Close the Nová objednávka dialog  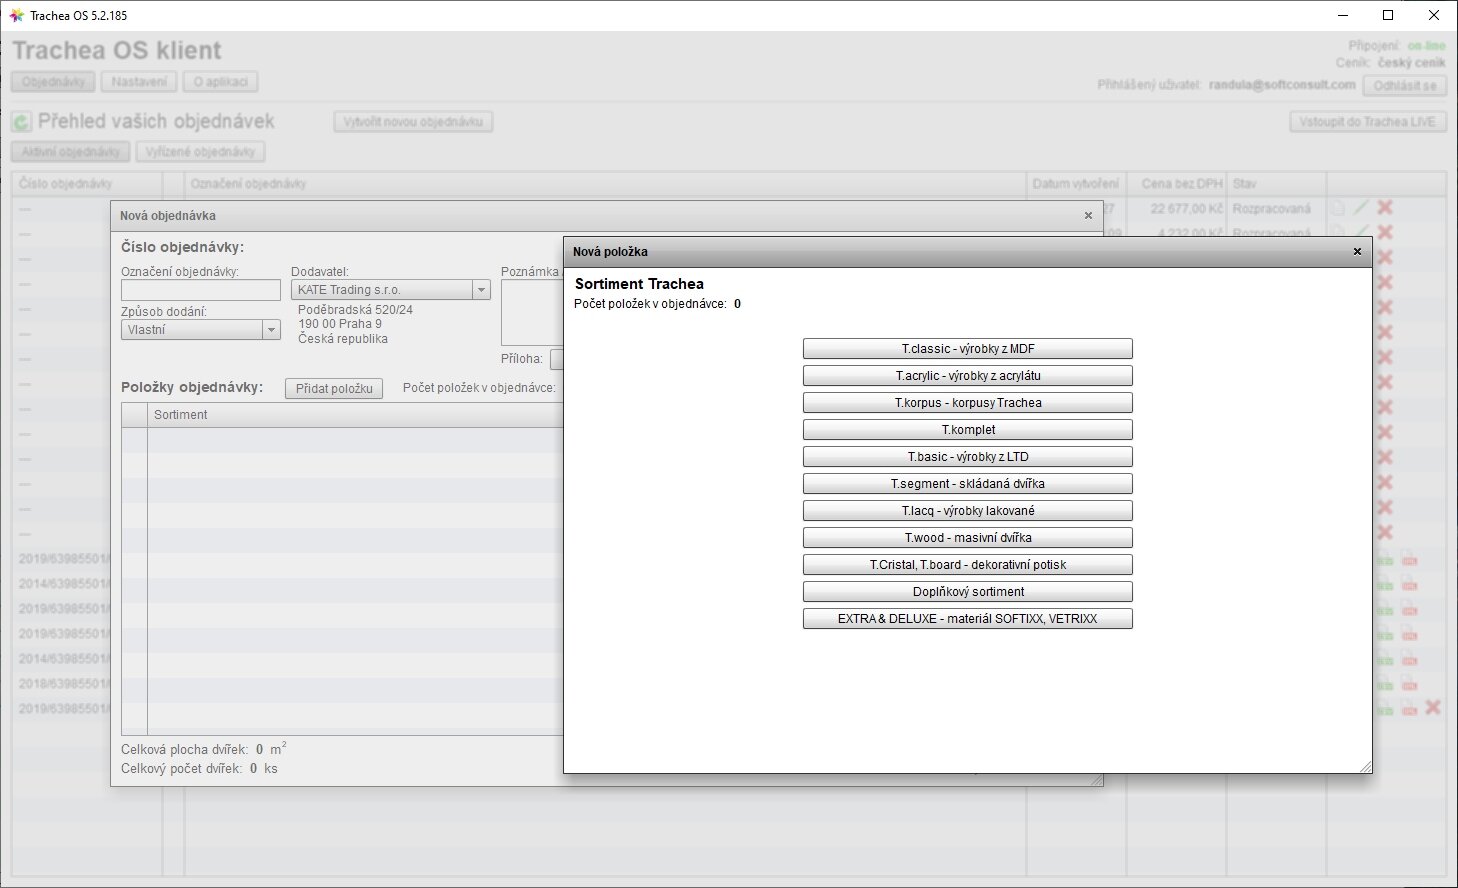[1088, 216]
